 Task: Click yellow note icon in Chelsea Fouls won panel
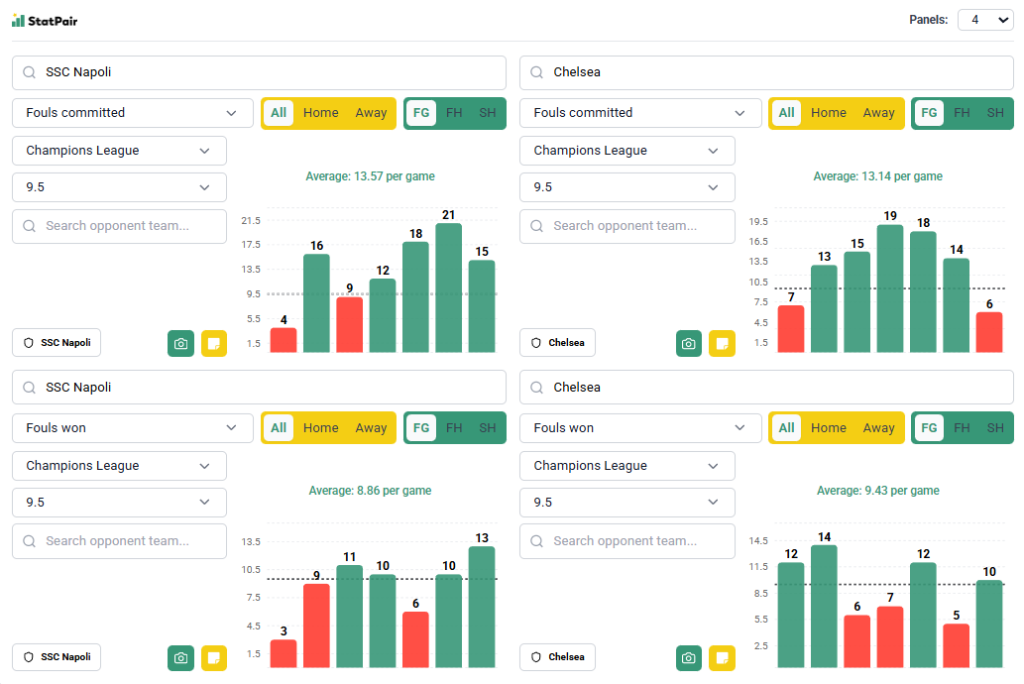pos(722,658)
